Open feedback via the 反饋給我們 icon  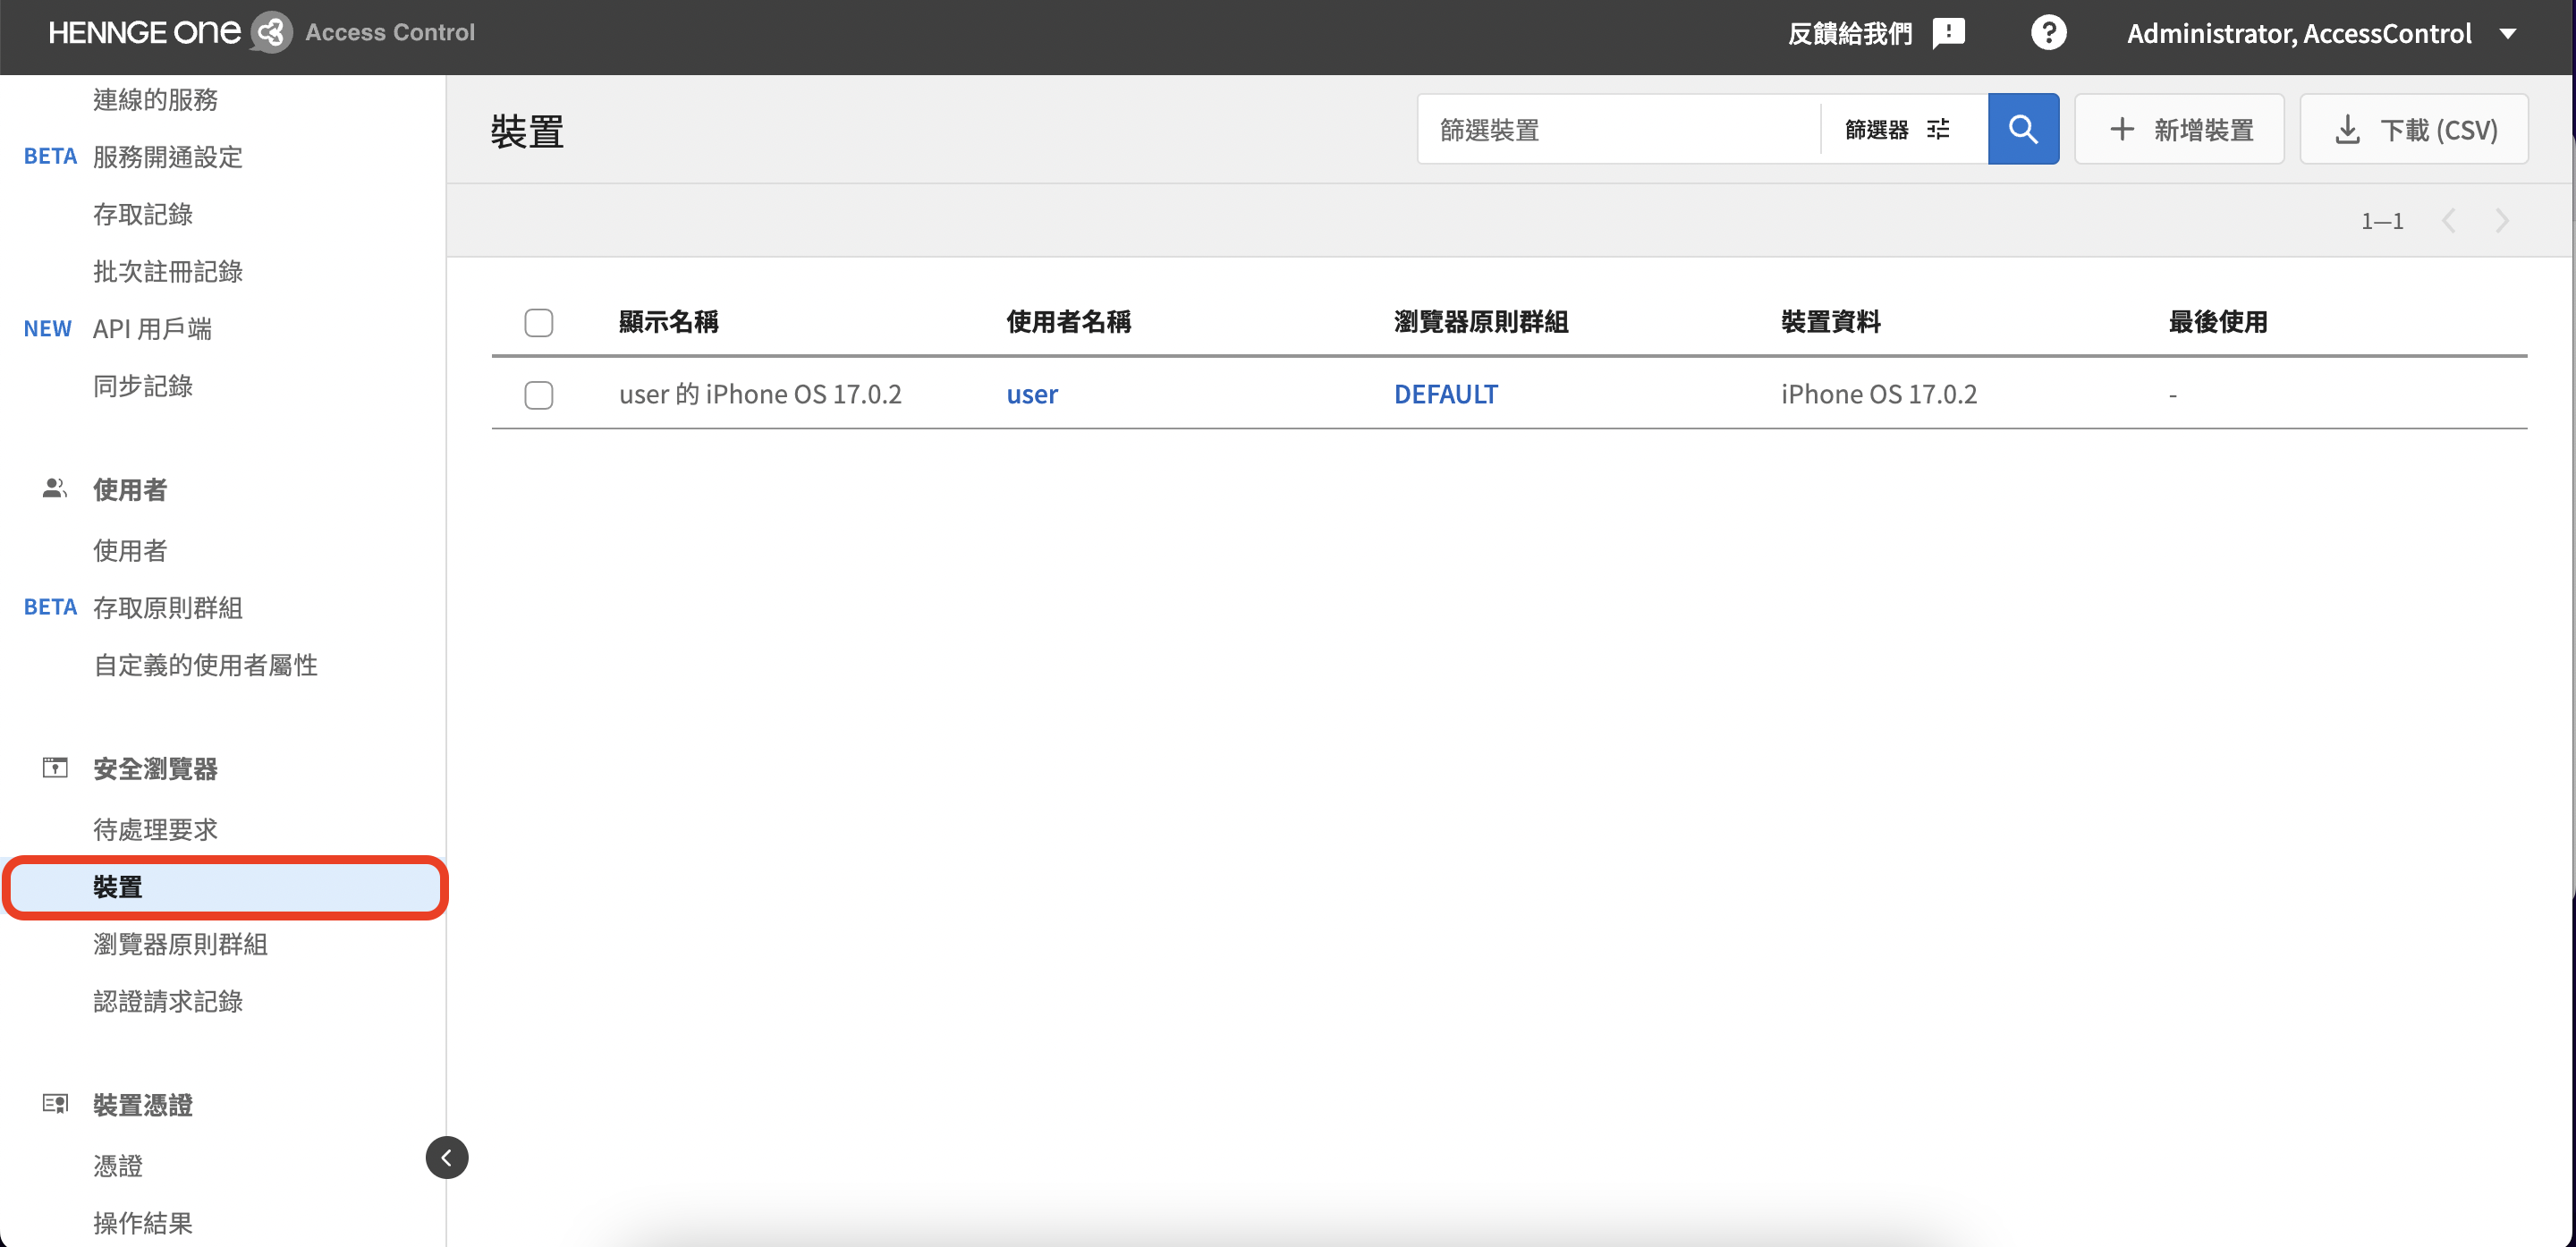(x=1948, y=33)
